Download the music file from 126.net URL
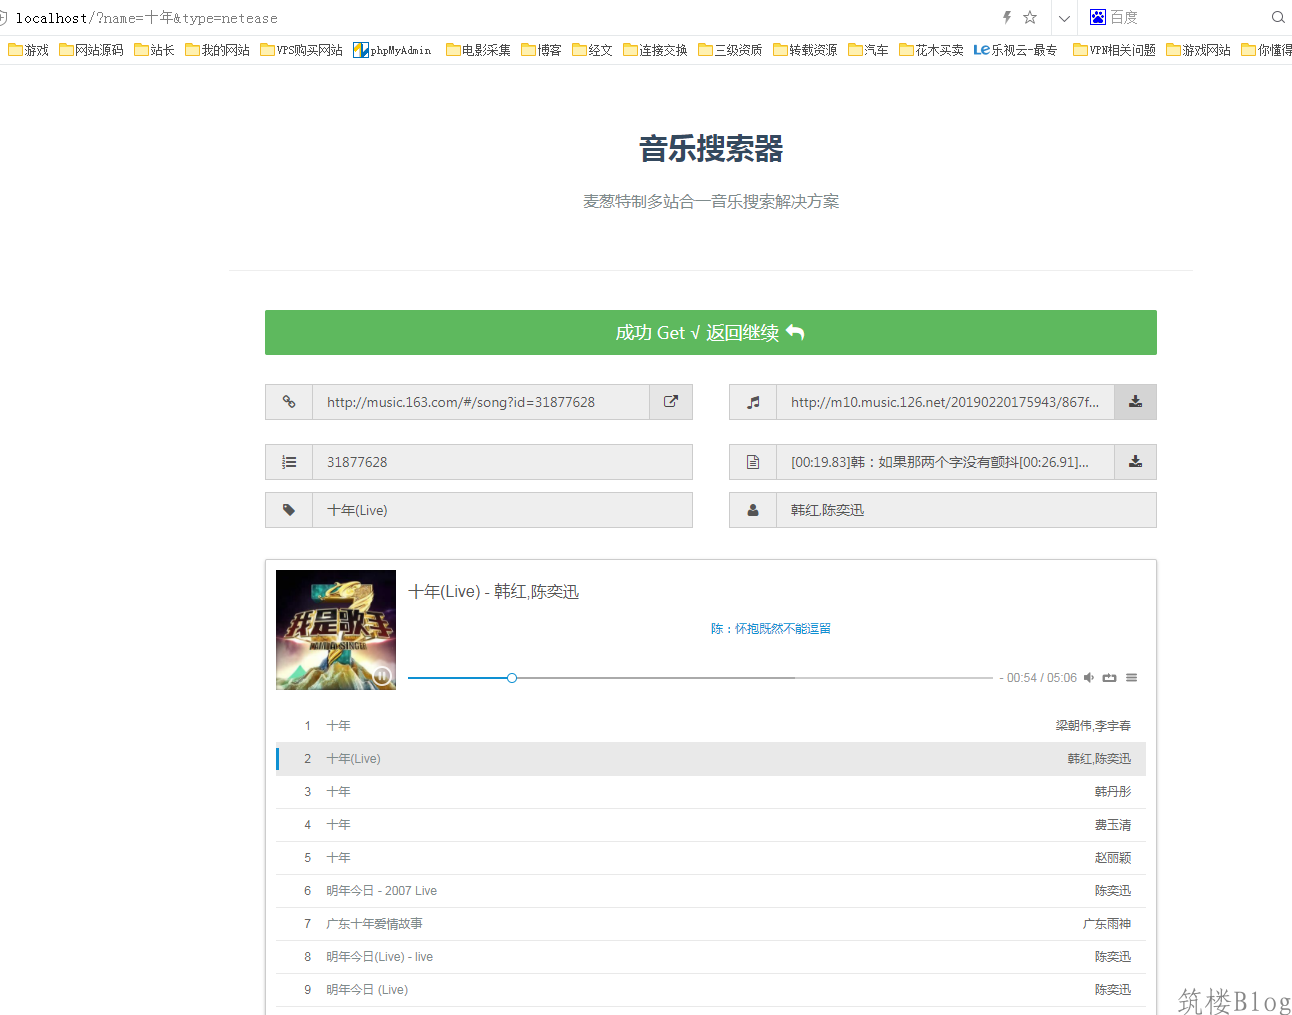This screenshot has height=1015, width=1292. click(x=1135, y=402)
